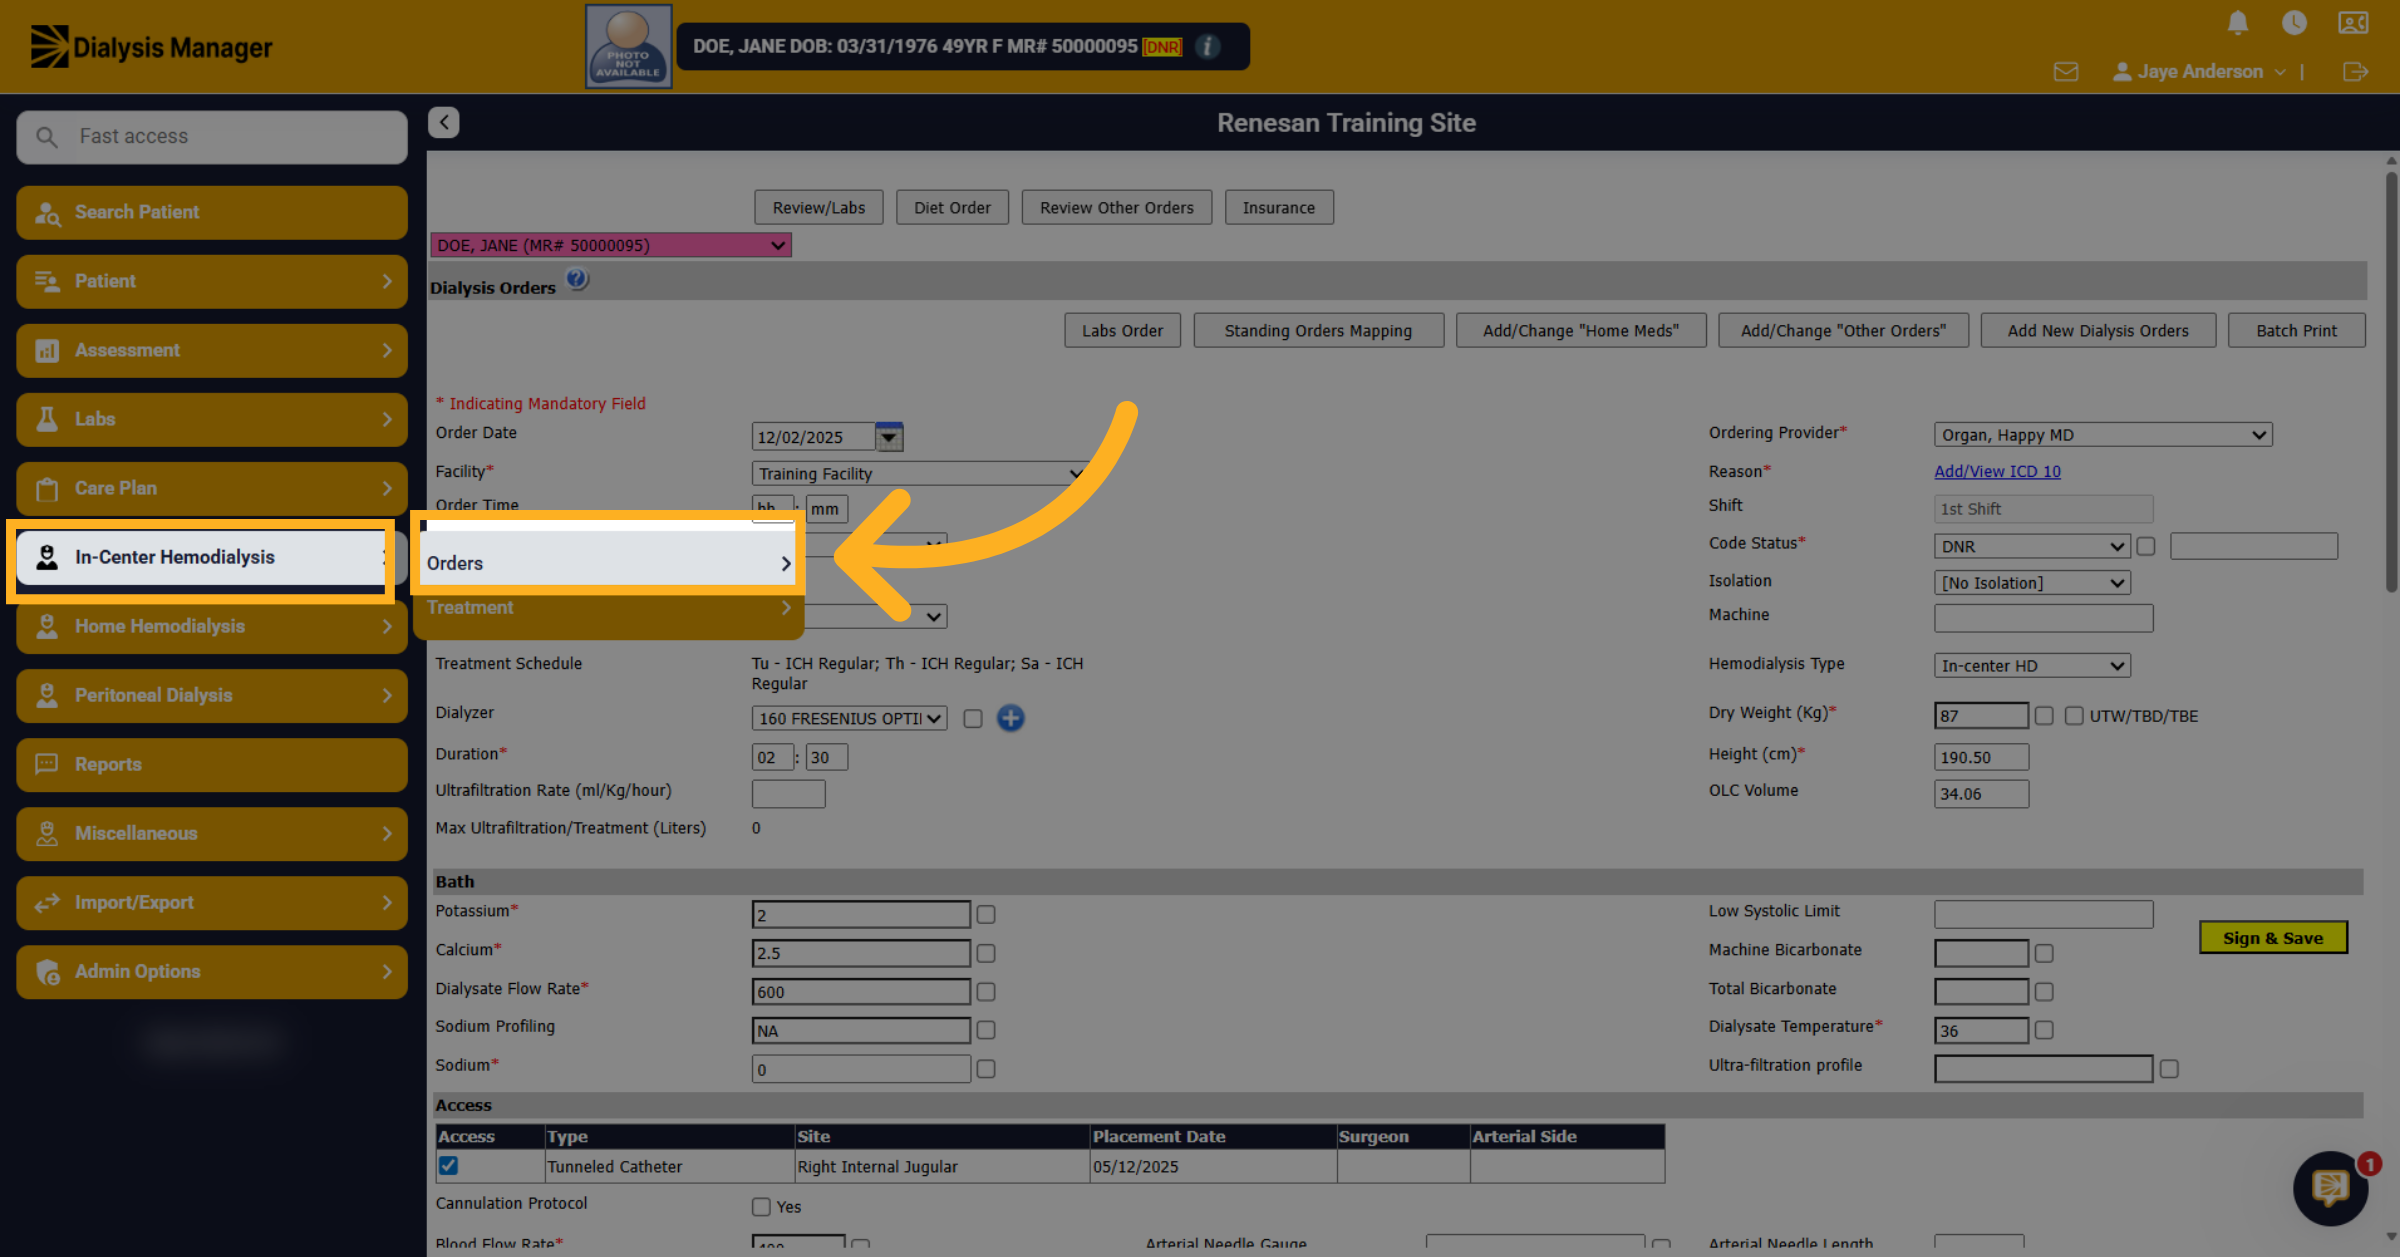Check the Cannulation Protocol Yes box
This screenshot has height=1257, width=2400.
[x=761, y=1207]
